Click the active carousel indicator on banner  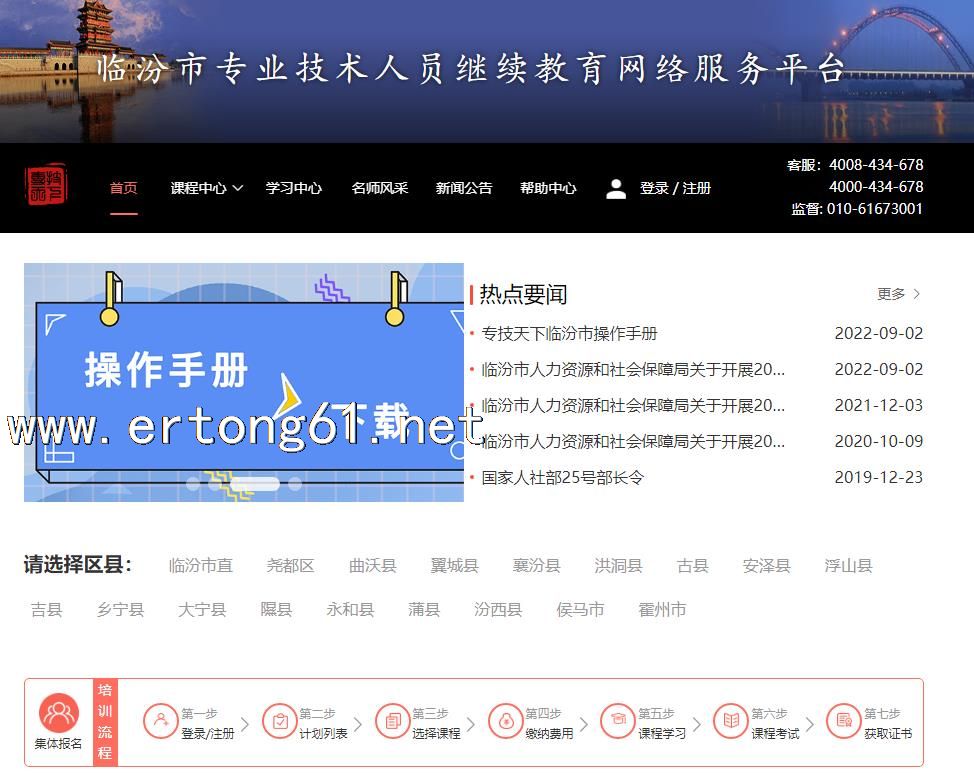[x=255, y=484]
